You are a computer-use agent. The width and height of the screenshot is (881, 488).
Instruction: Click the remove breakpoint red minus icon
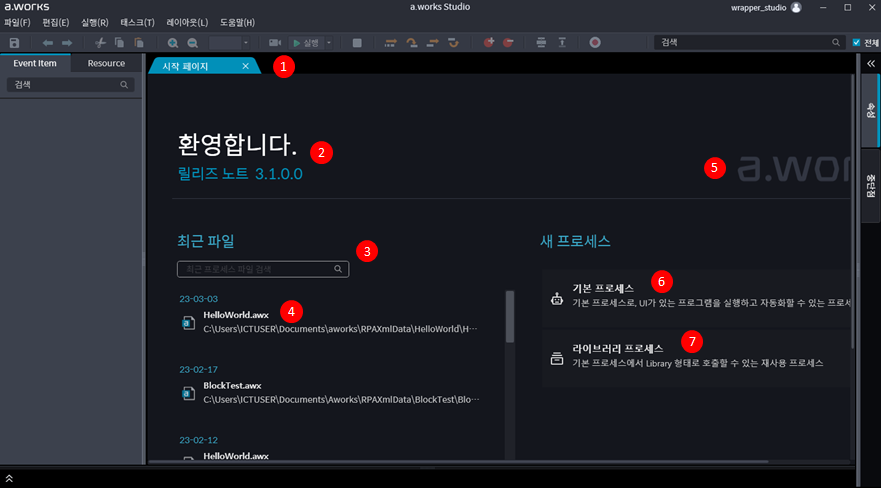pos(508,43)
